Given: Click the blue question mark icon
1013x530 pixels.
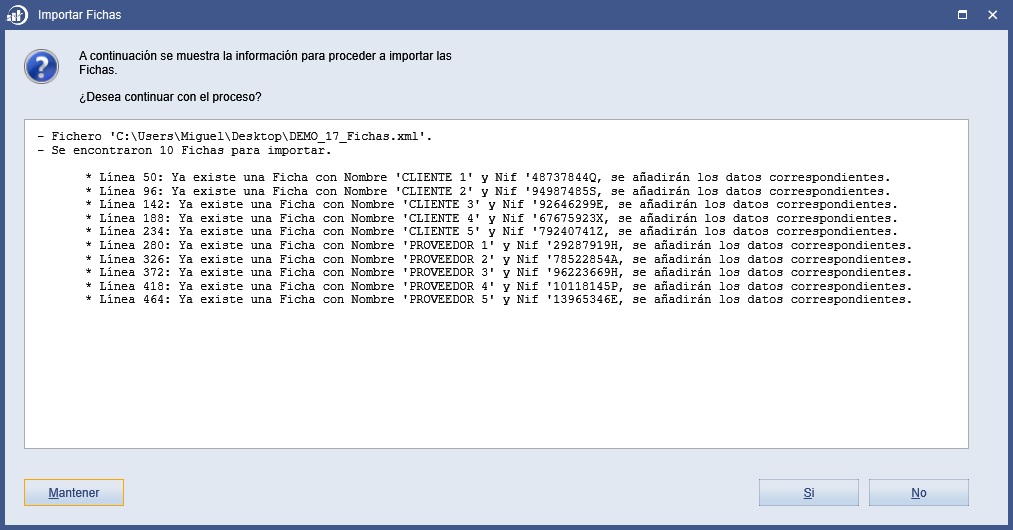Looking at the screenshot, I should coord(41,67).
